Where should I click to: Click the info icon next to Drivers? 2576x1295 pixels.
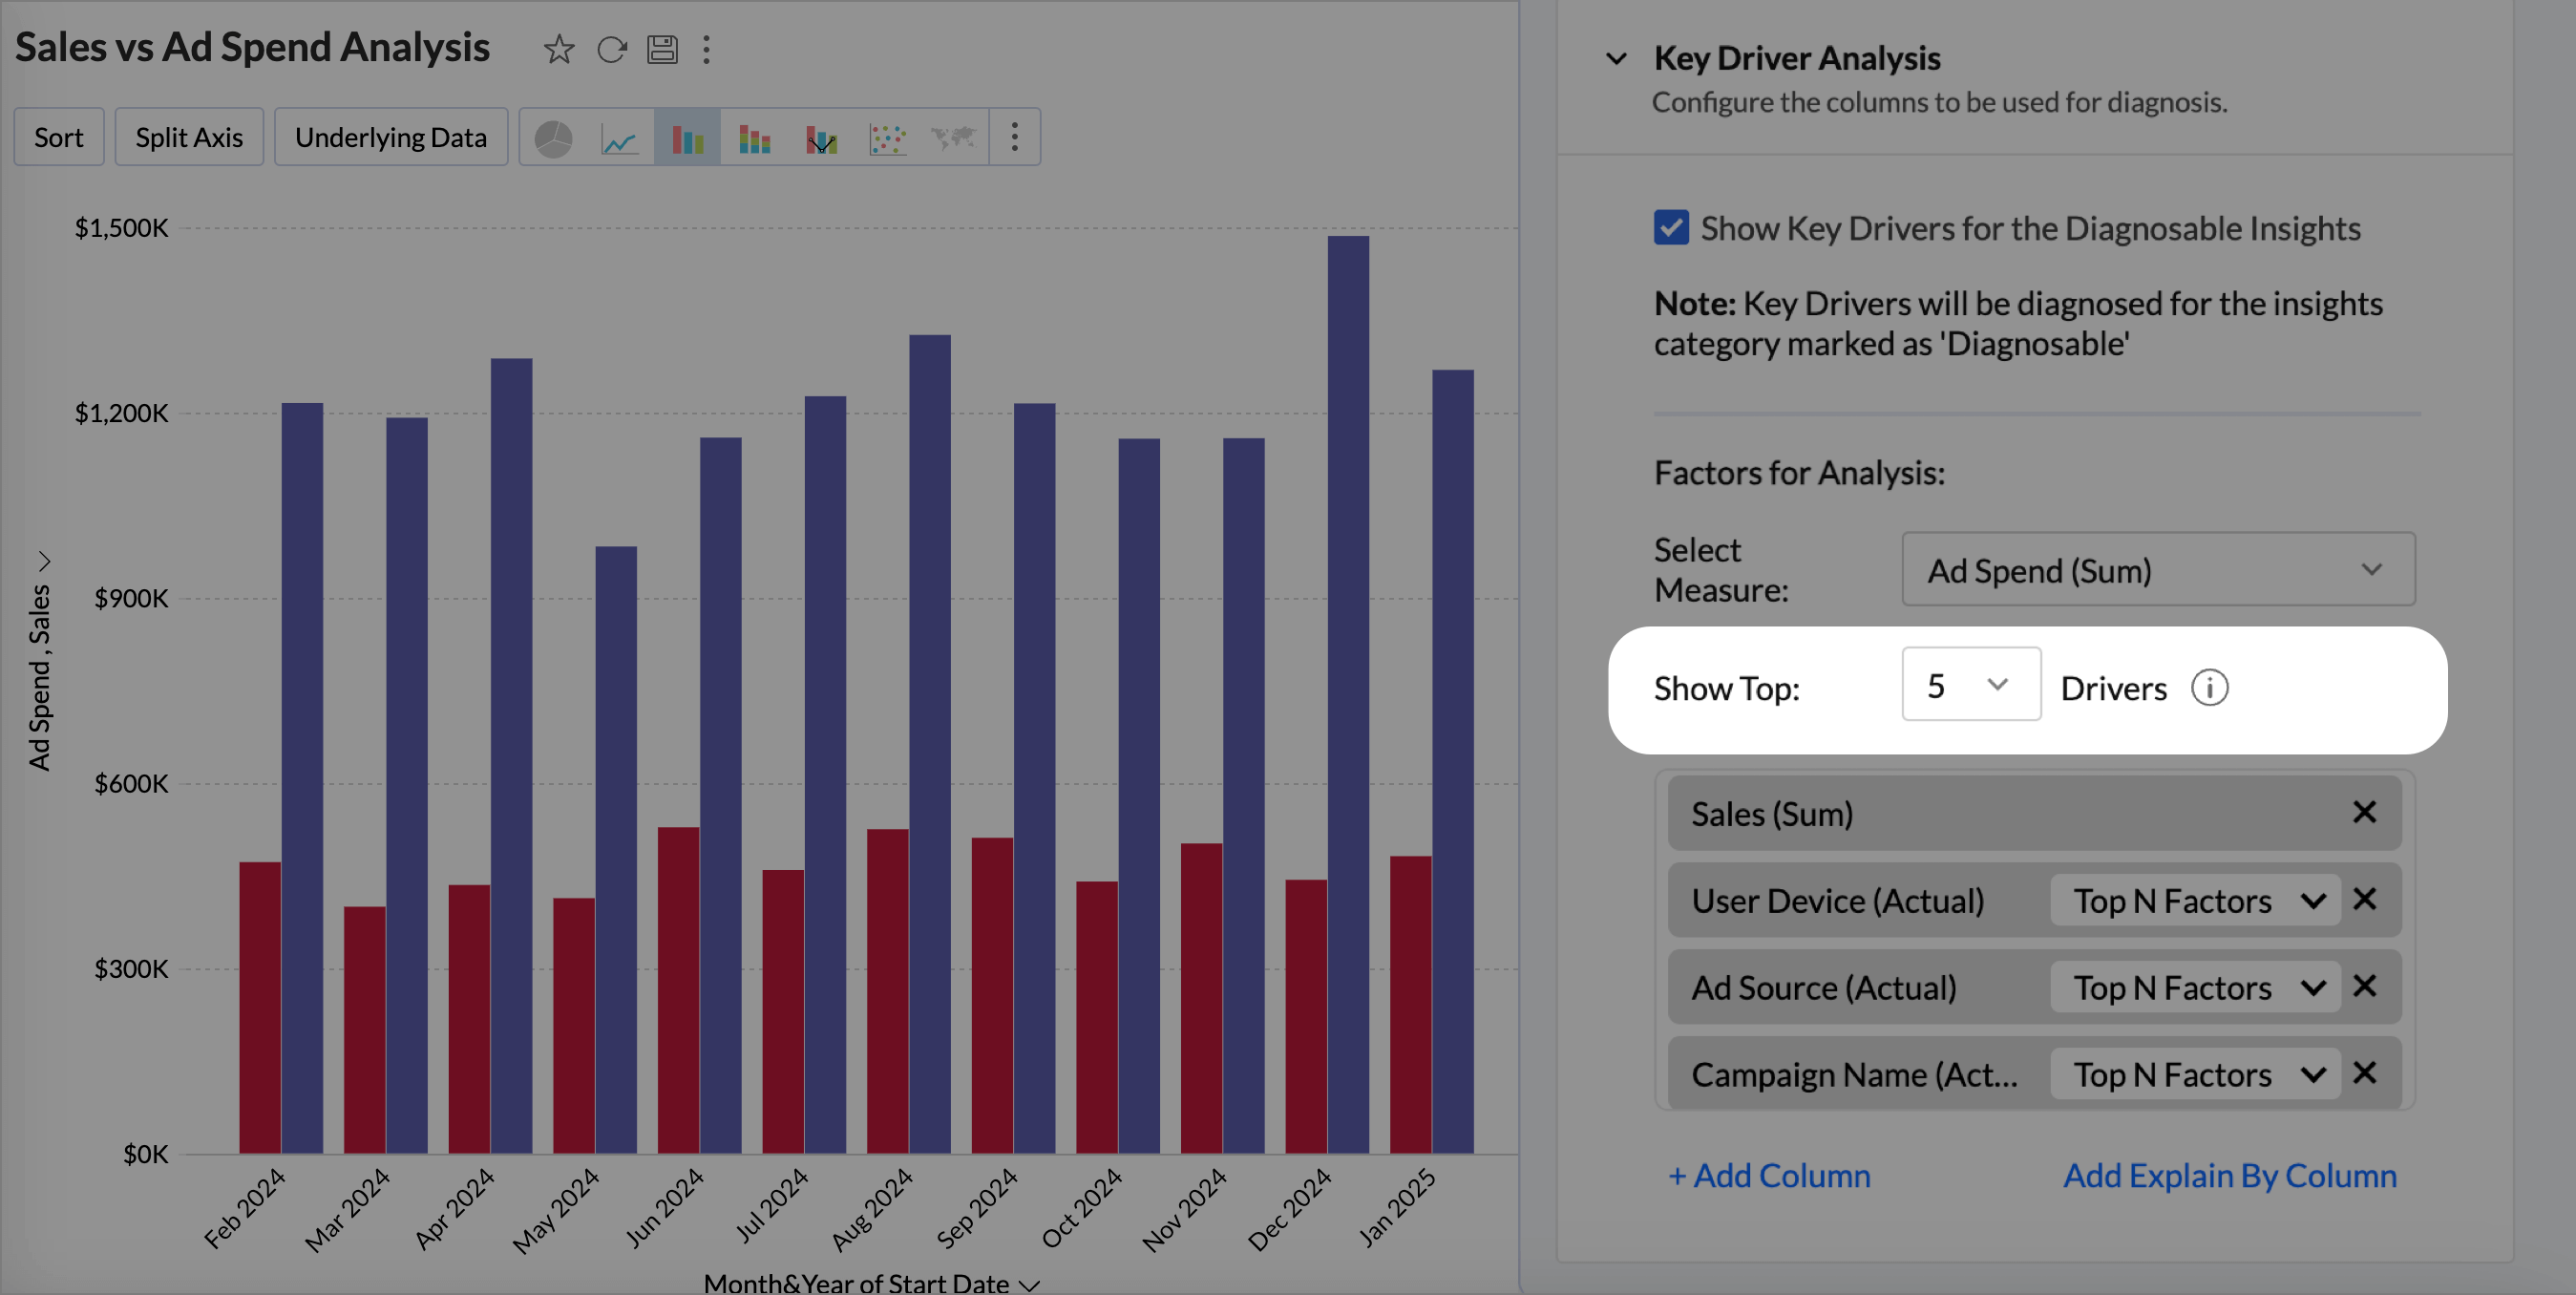pos(2209,688)
